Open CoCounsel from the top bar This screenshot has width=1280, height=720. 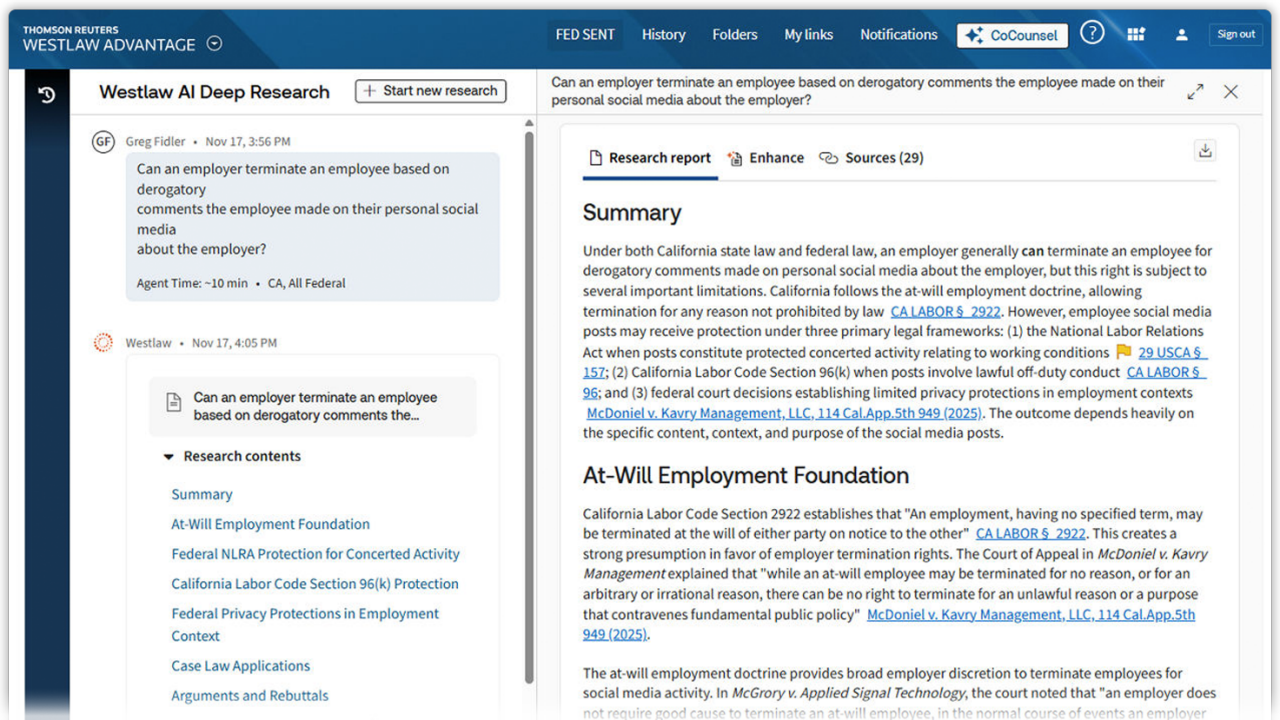pyautogui.click(x=1012, y=35)
